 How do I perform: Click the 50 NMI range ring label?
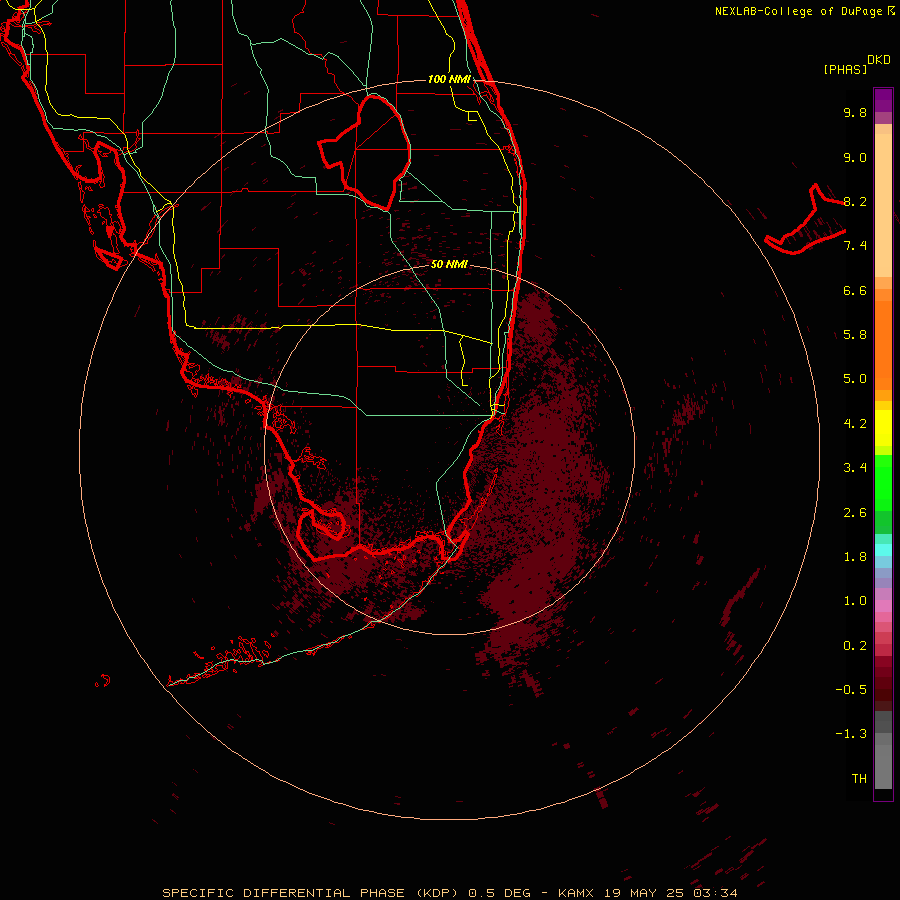(x=449, y=264)
